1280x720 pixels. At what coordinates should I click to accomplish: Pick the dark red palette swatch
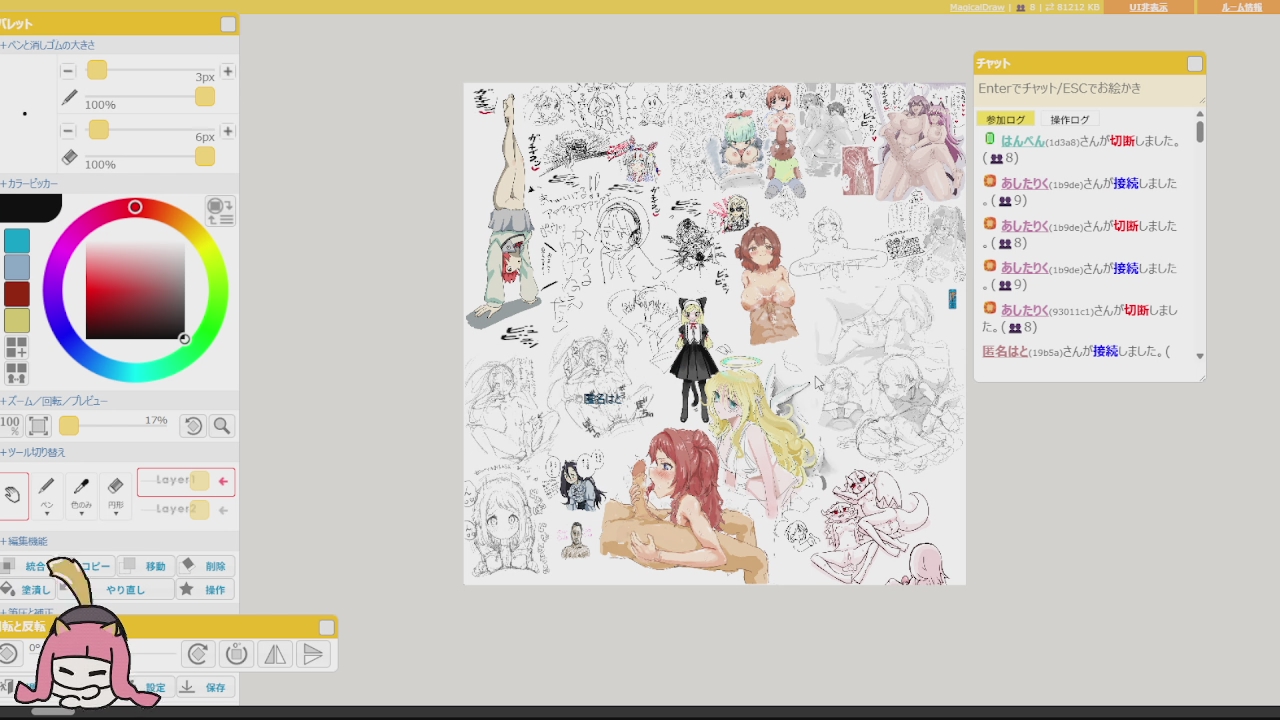click(x=17, y=294)
